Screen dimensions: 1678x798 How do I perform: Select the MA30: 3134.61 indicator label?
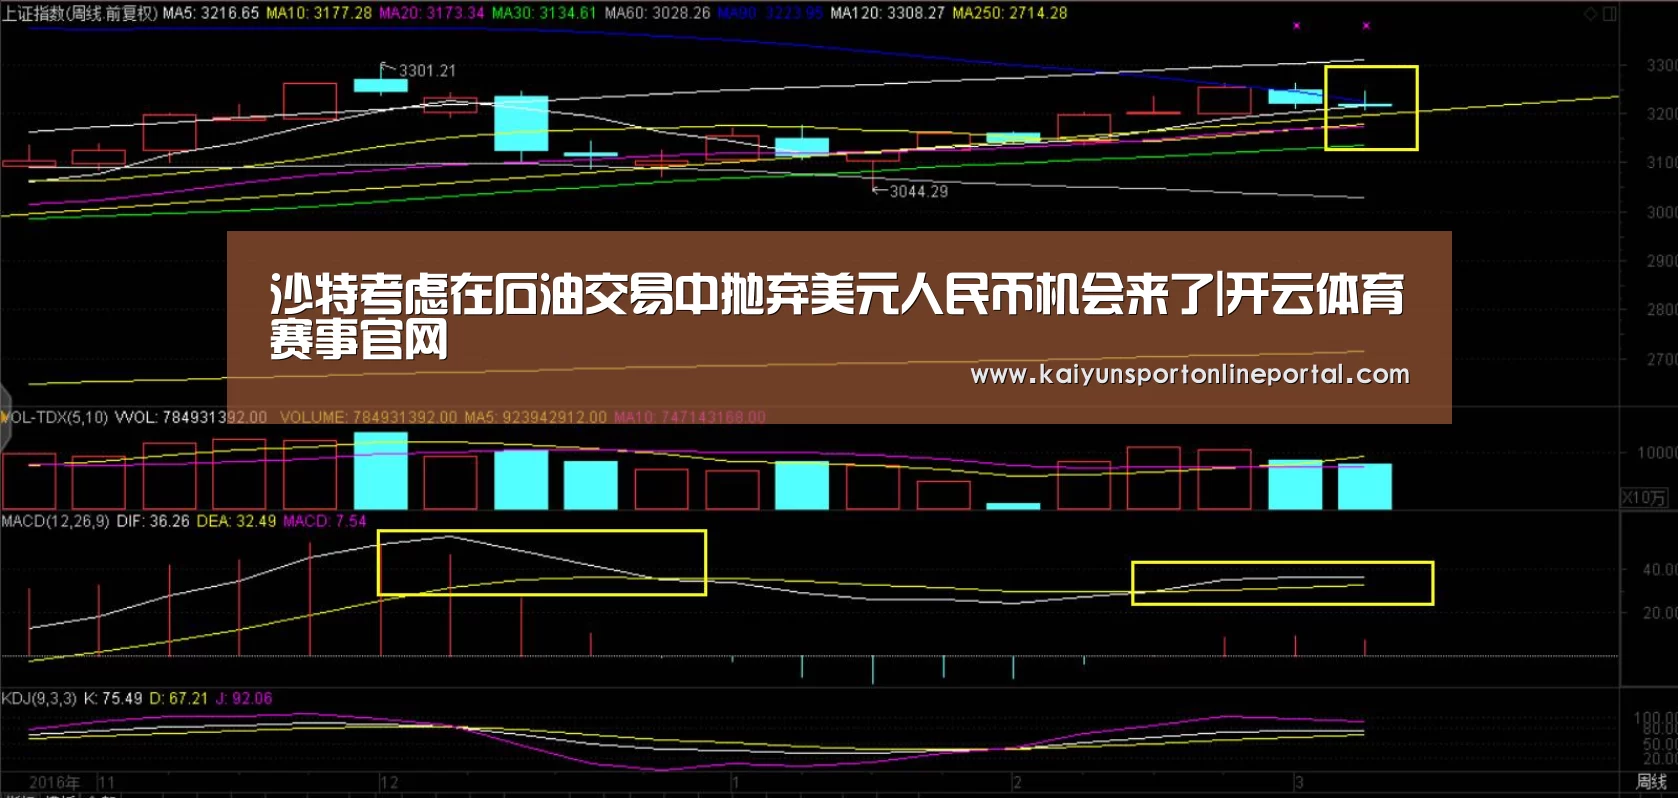click(544, 13)
